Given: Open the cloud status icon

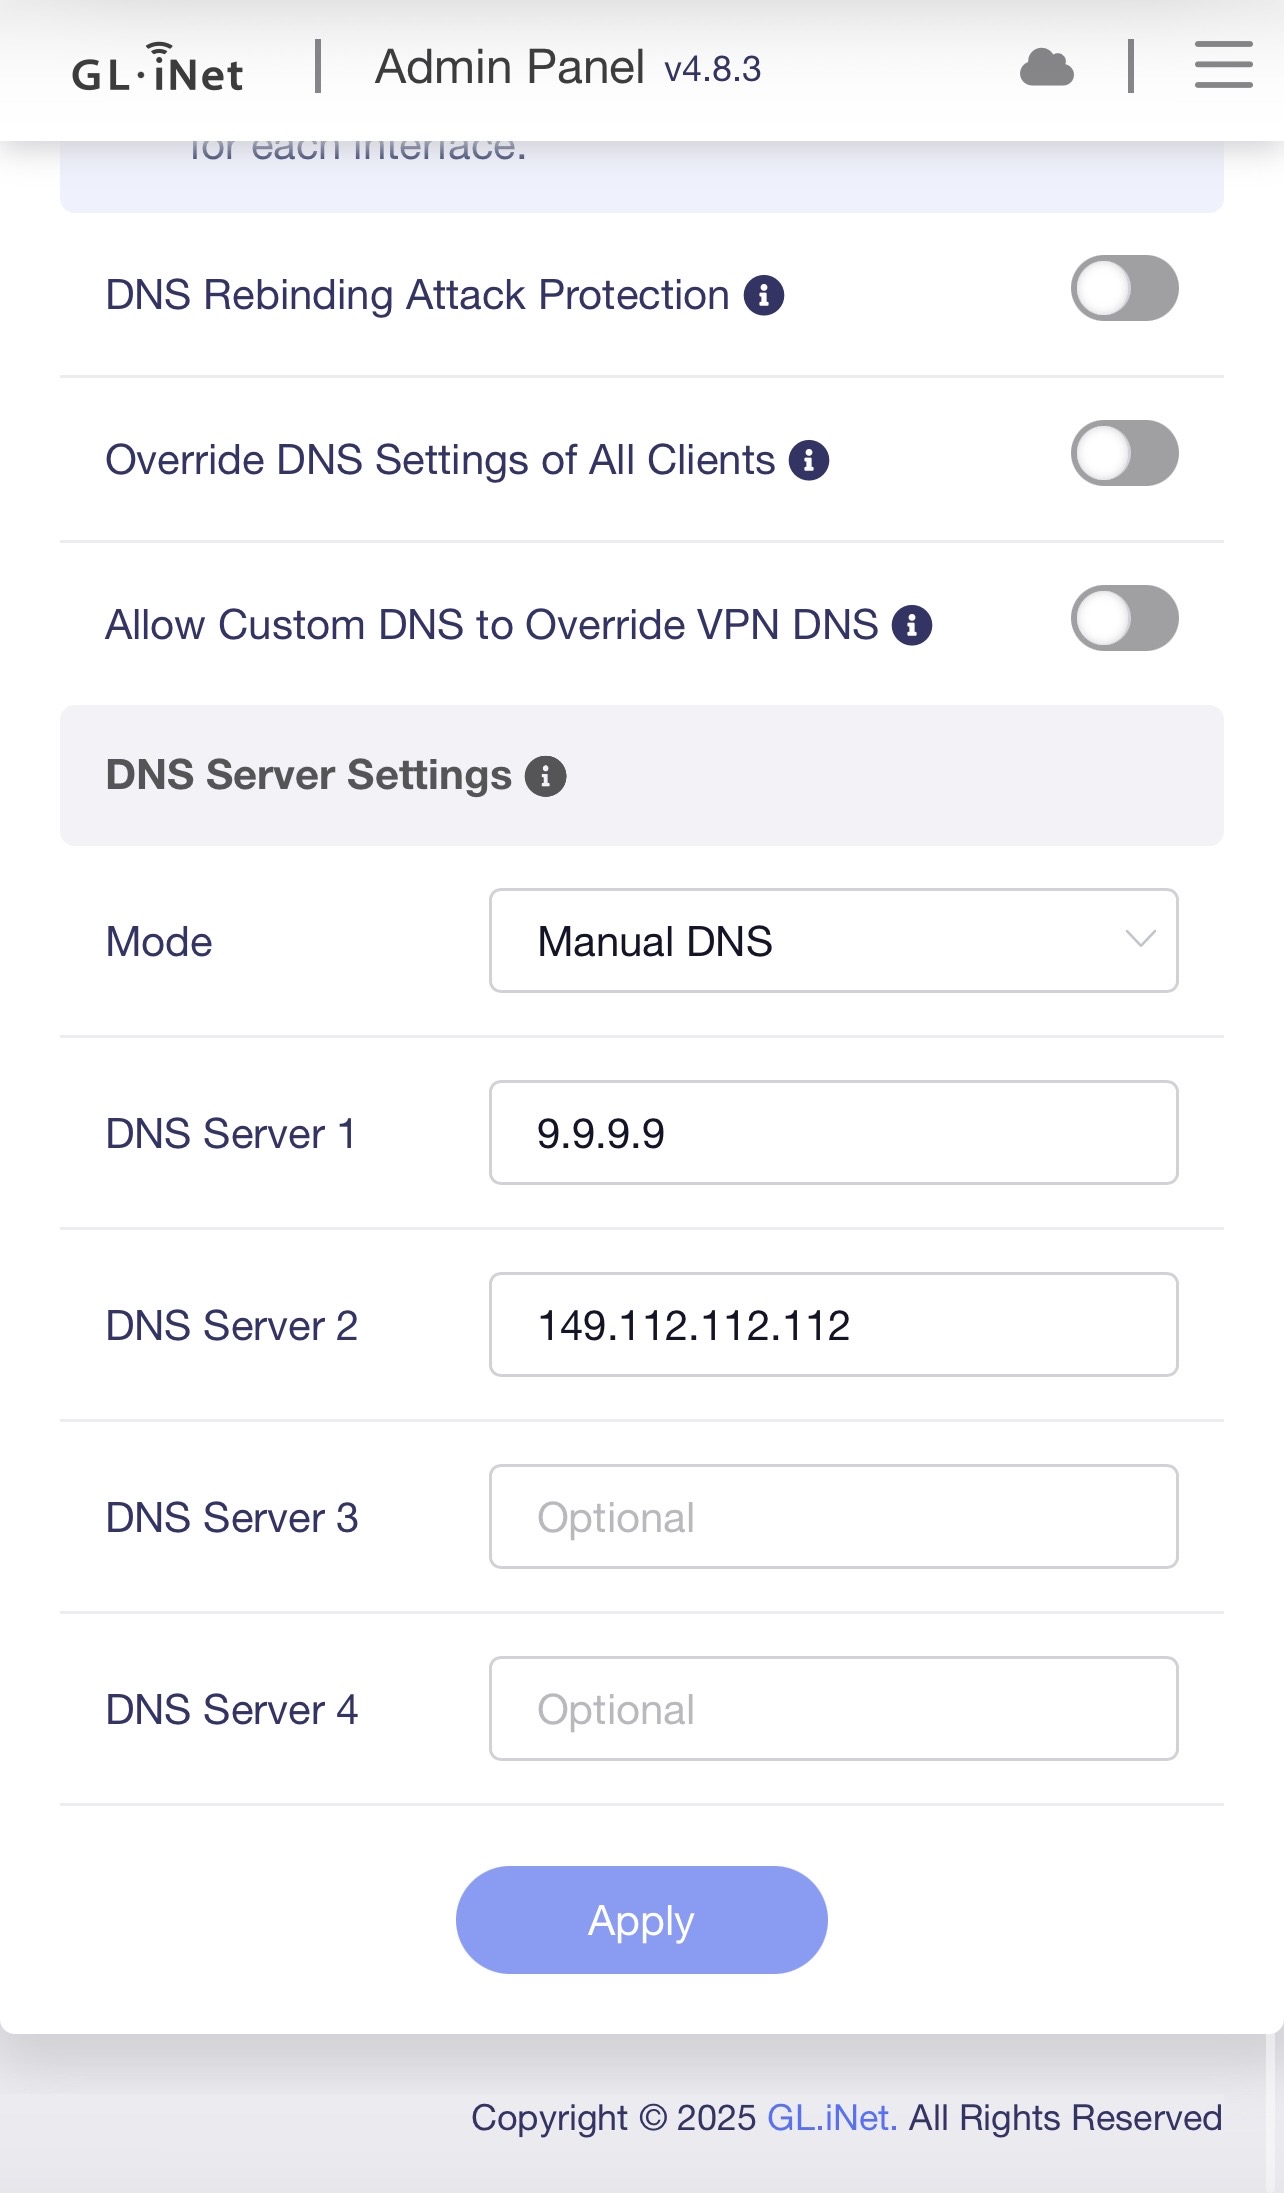Looking at the screenshot, I should 1046,68.
